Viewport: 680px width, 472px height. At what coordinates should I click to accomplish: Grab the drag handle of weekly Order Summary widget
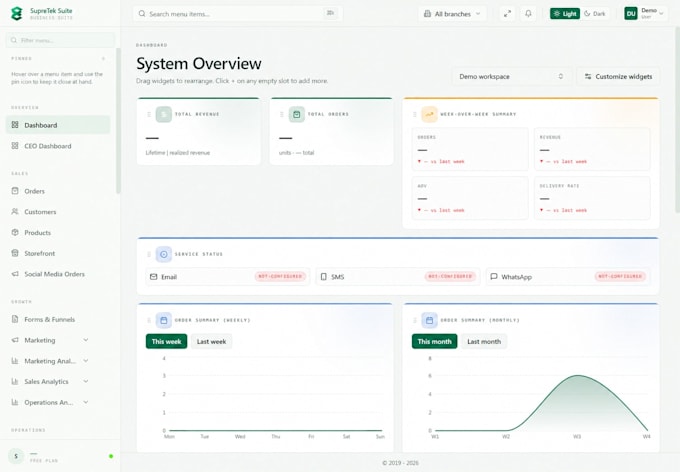click(x=149, y=320)
